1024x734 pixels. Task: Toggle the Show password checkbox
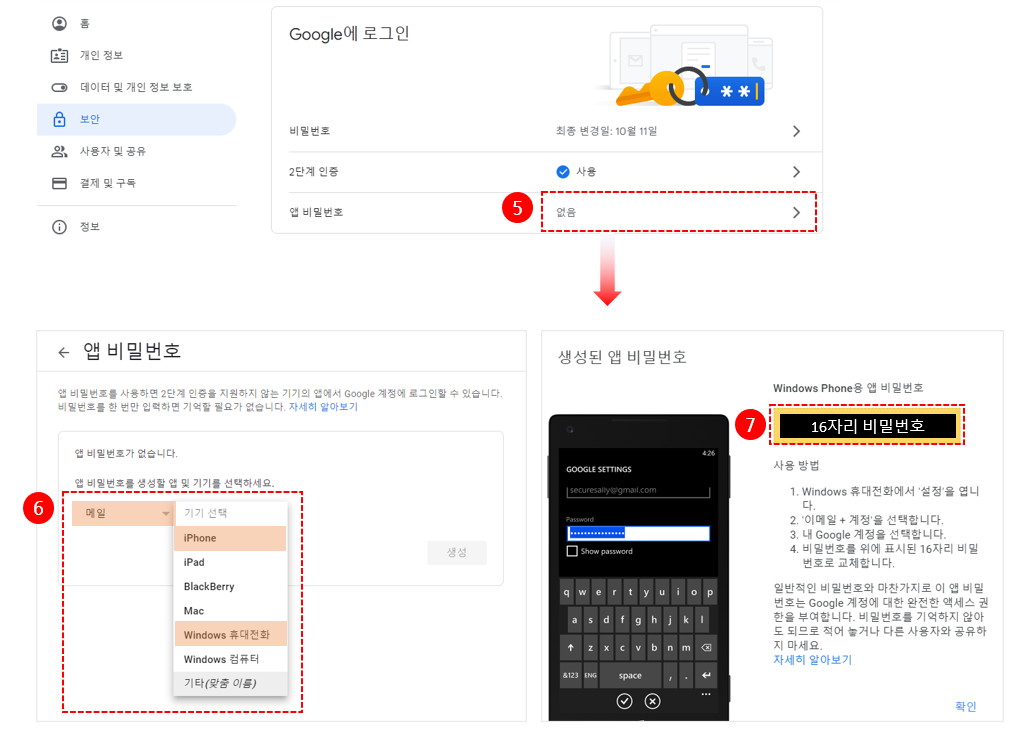pos(572,551)
